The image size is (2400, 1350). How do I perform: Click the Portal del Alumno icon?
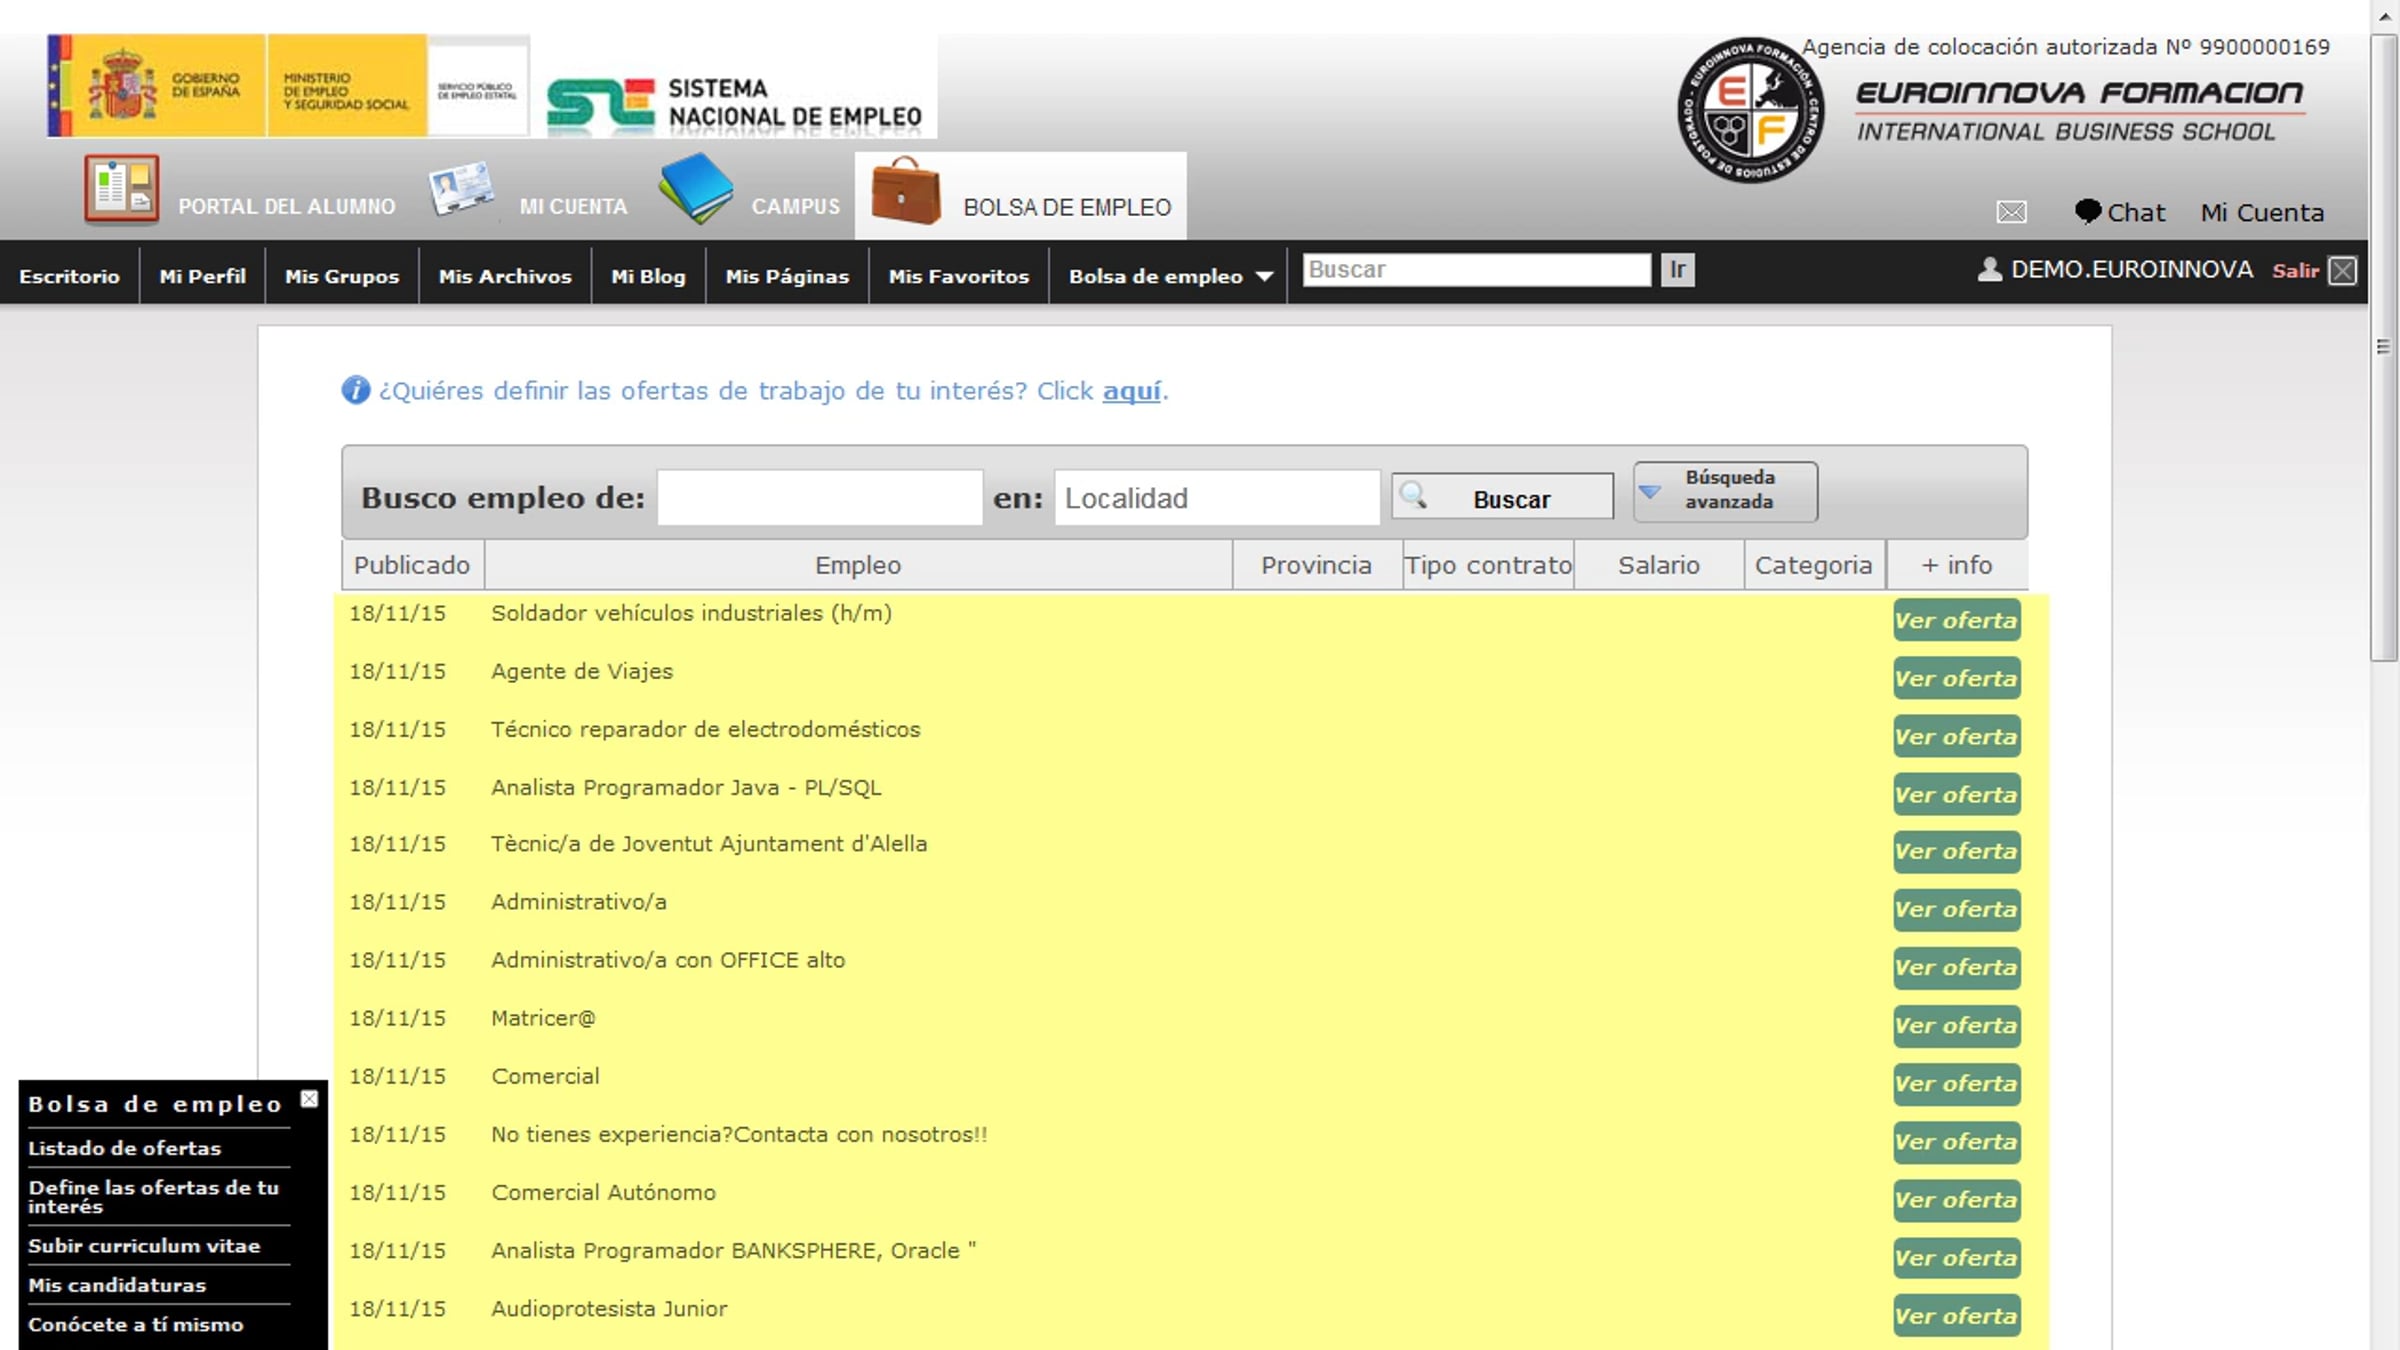pos(121,189)
